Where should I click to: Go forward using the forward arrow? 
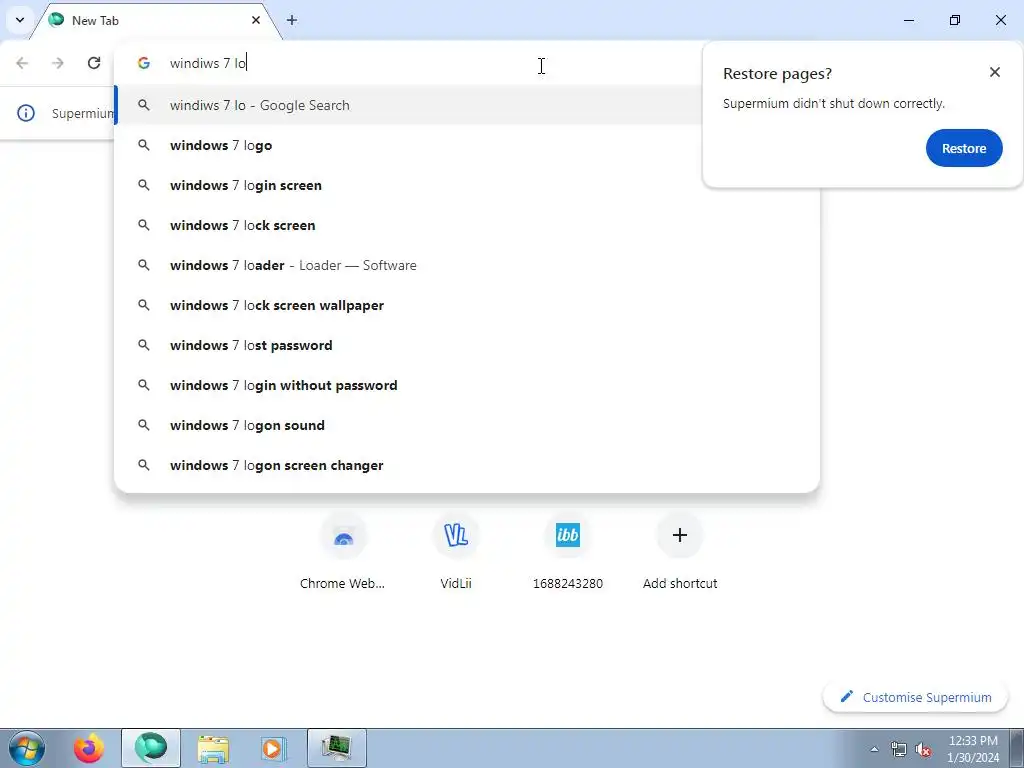pyautogui.click(x=58, y=63)
